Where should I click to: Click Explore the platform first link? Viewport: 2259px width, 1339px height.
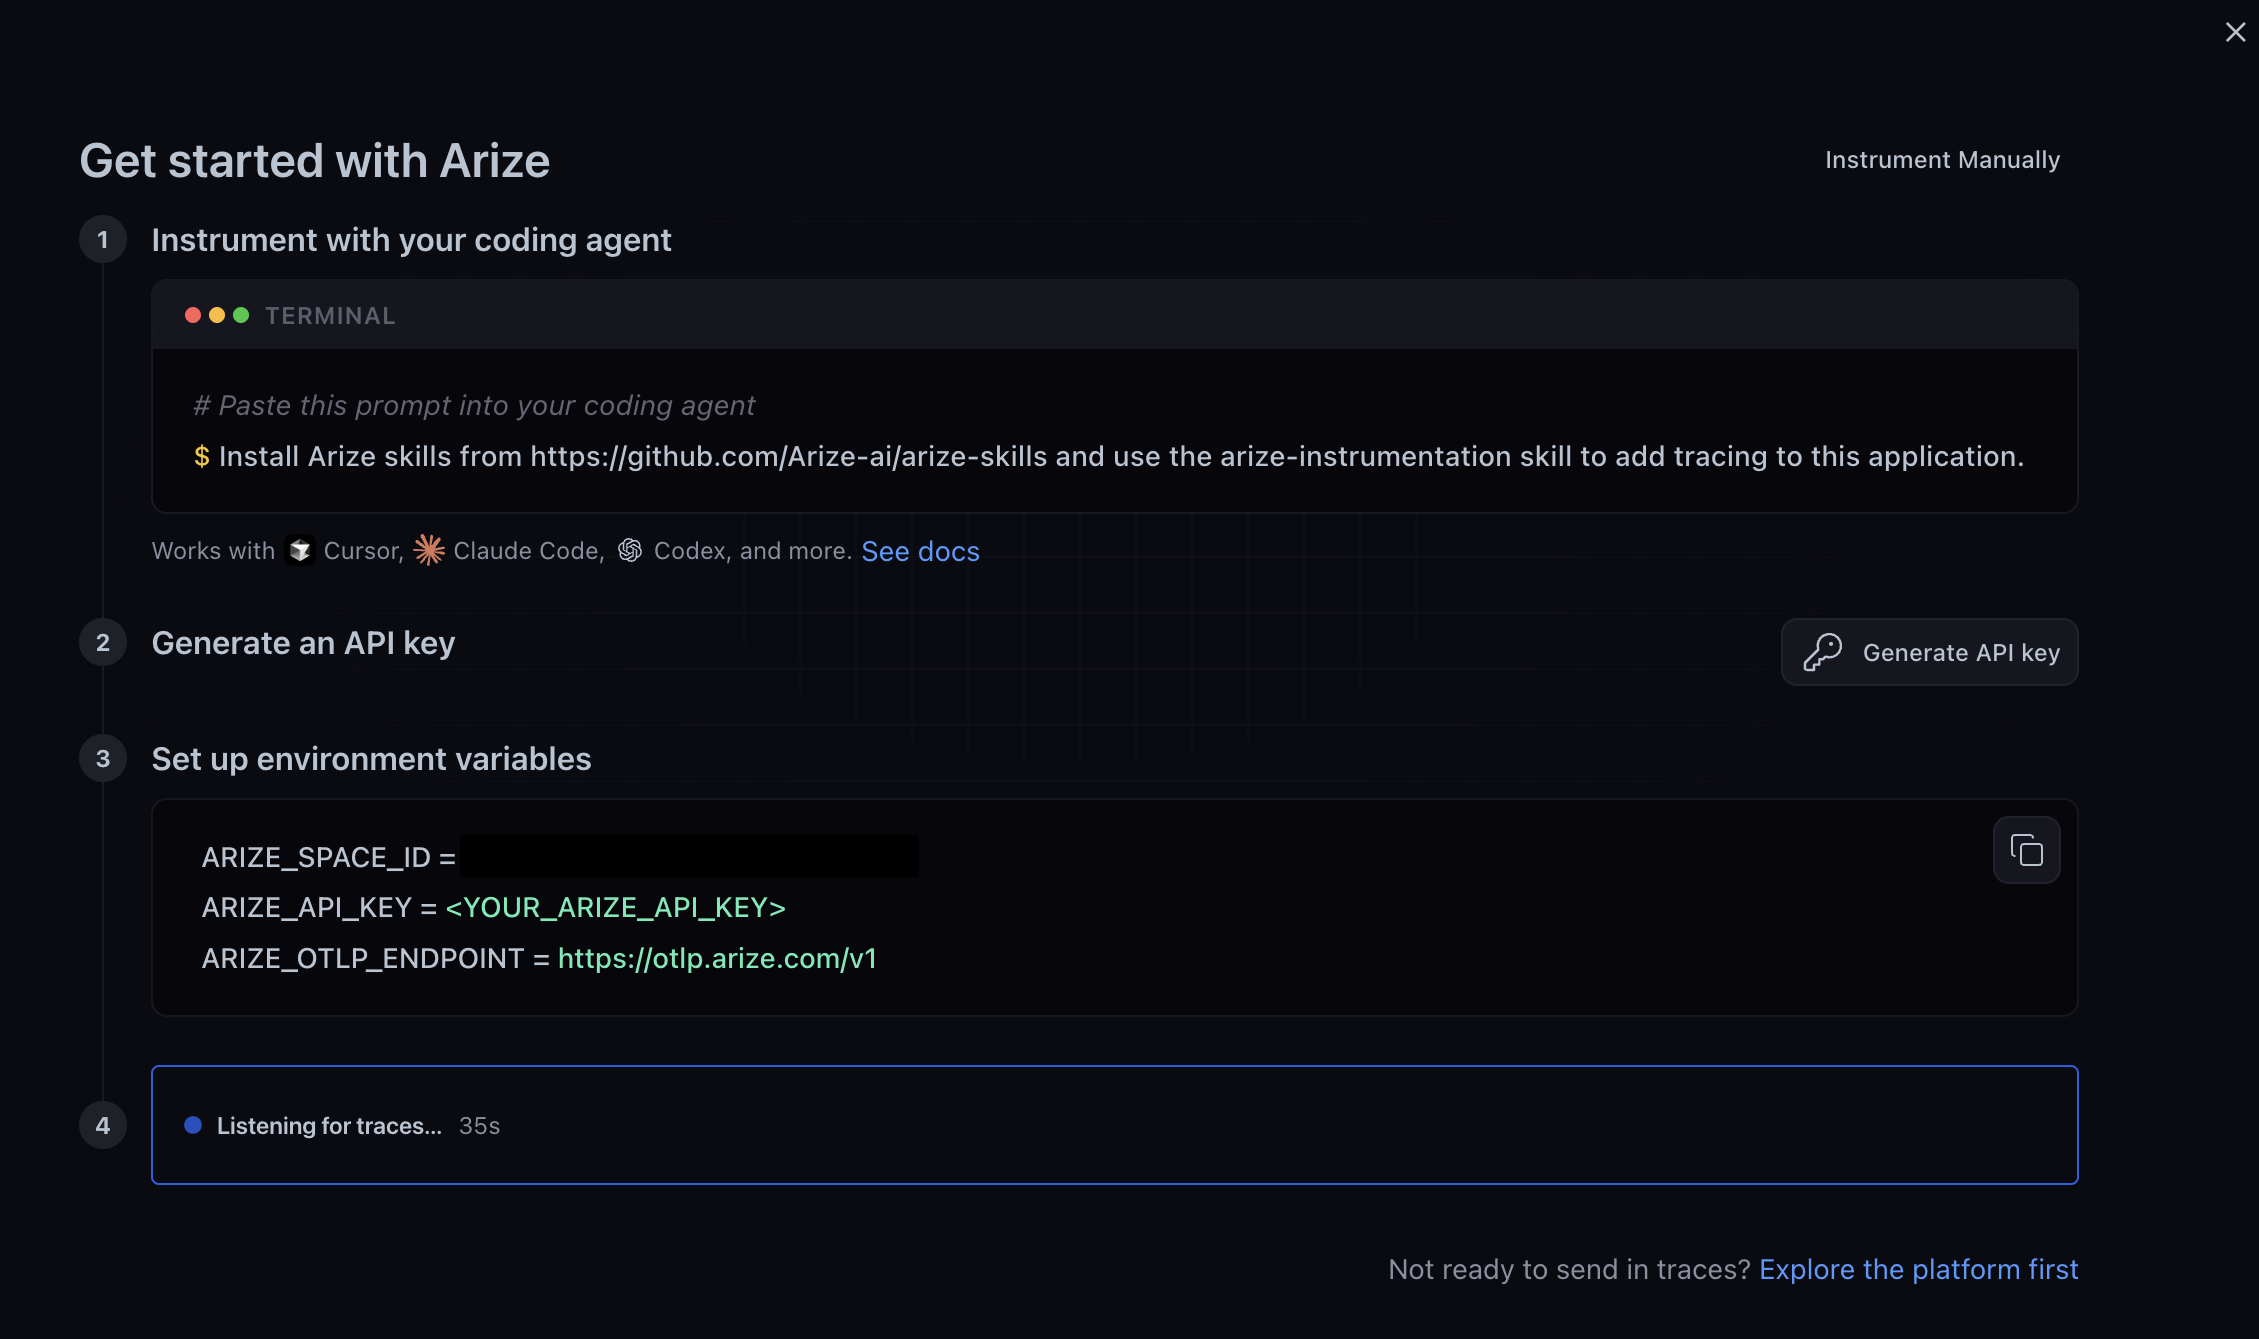coord(1918,1269)
